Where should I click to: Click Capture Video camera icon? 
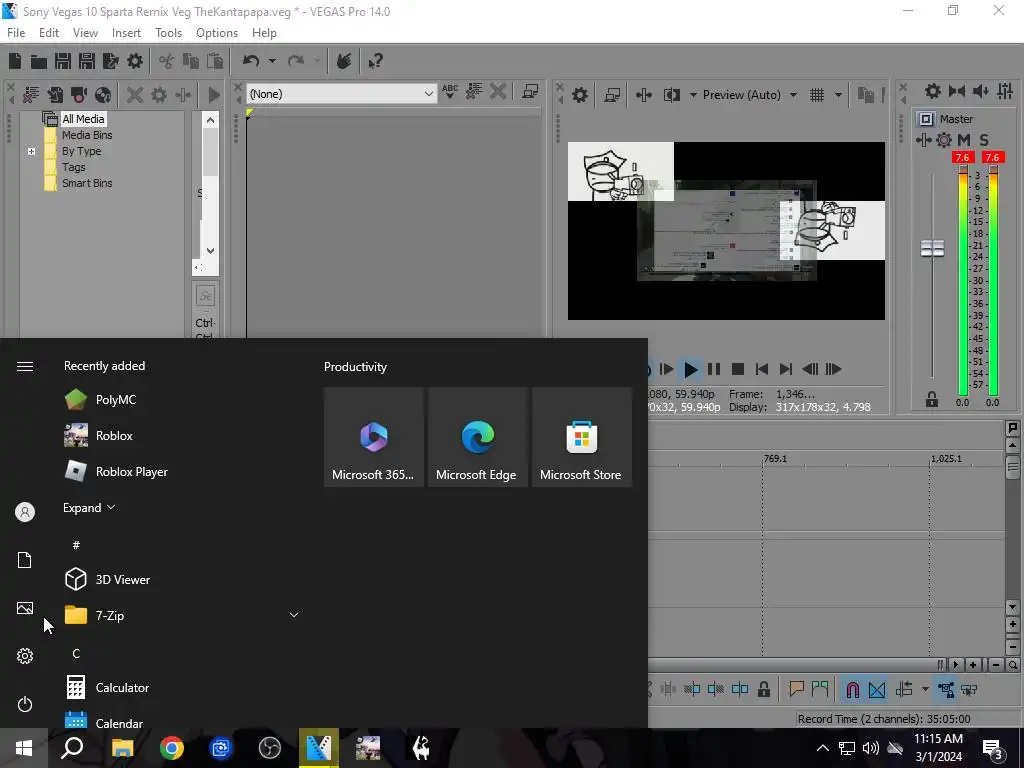pos(79,95)
